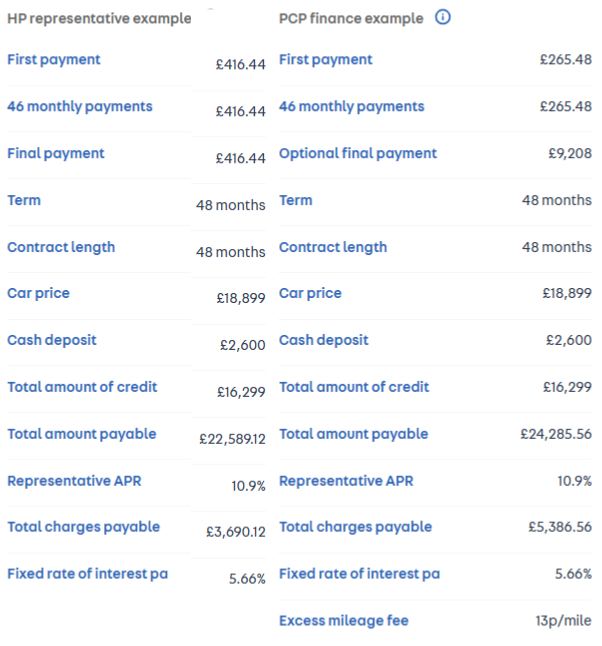
Task: Click the HP Contract length label
Action: click(x=61, y=247)
